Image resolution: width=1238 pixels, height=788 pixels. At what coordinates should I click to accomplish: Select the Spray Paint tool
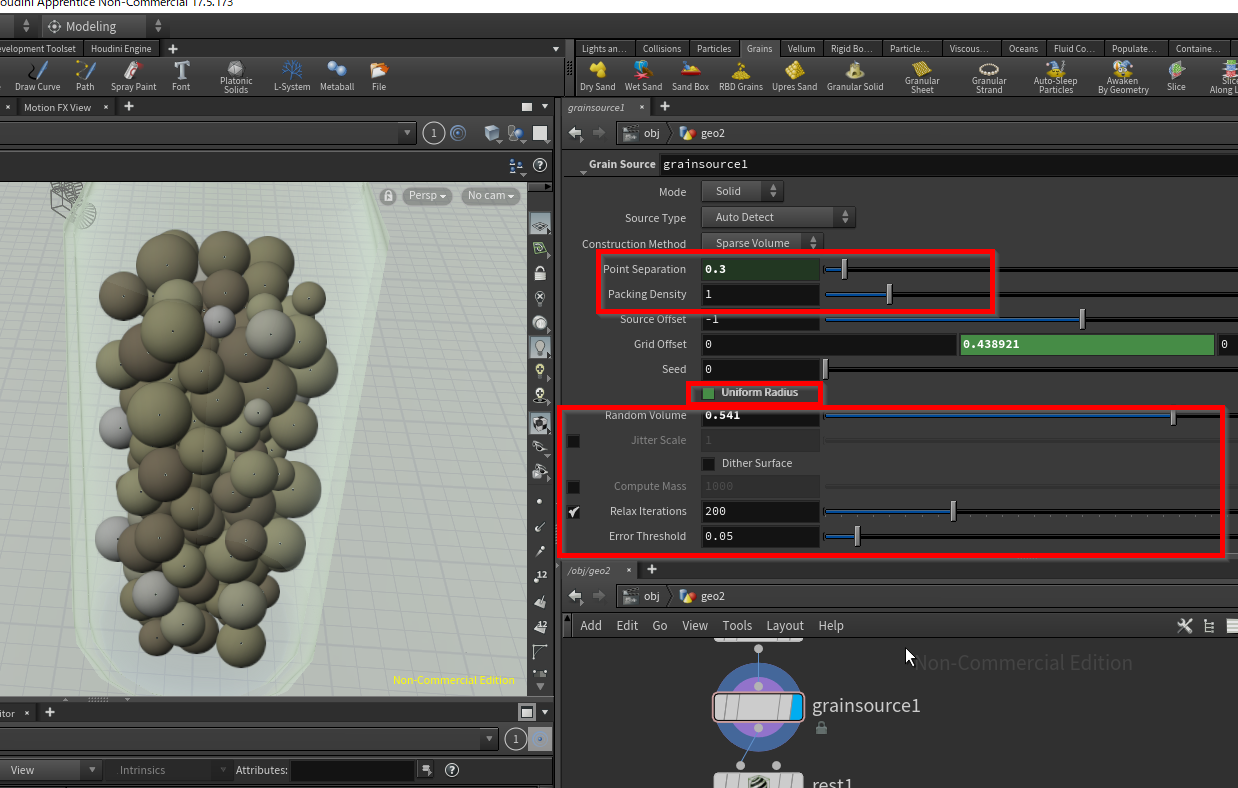[x=133, y=76]
